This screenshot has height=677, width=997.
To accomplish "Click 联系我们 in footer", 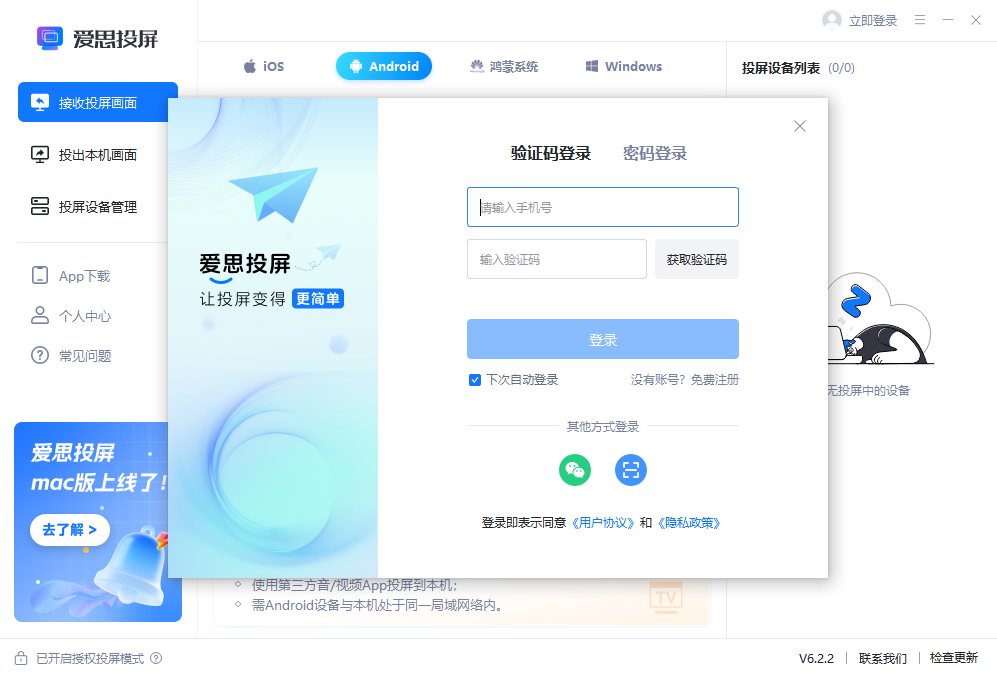I will [883, 659].
